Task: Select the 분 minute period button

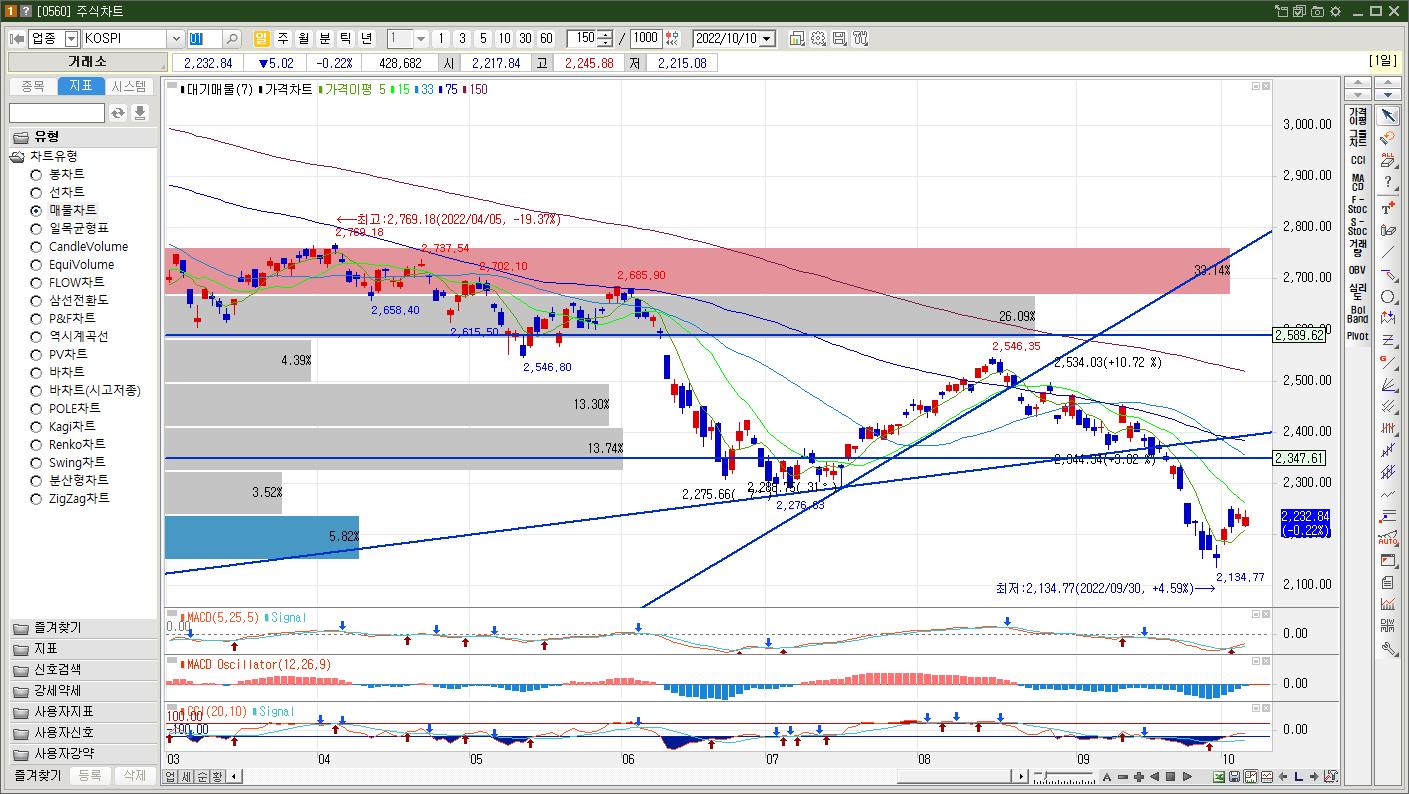Action: click(325, 38)
